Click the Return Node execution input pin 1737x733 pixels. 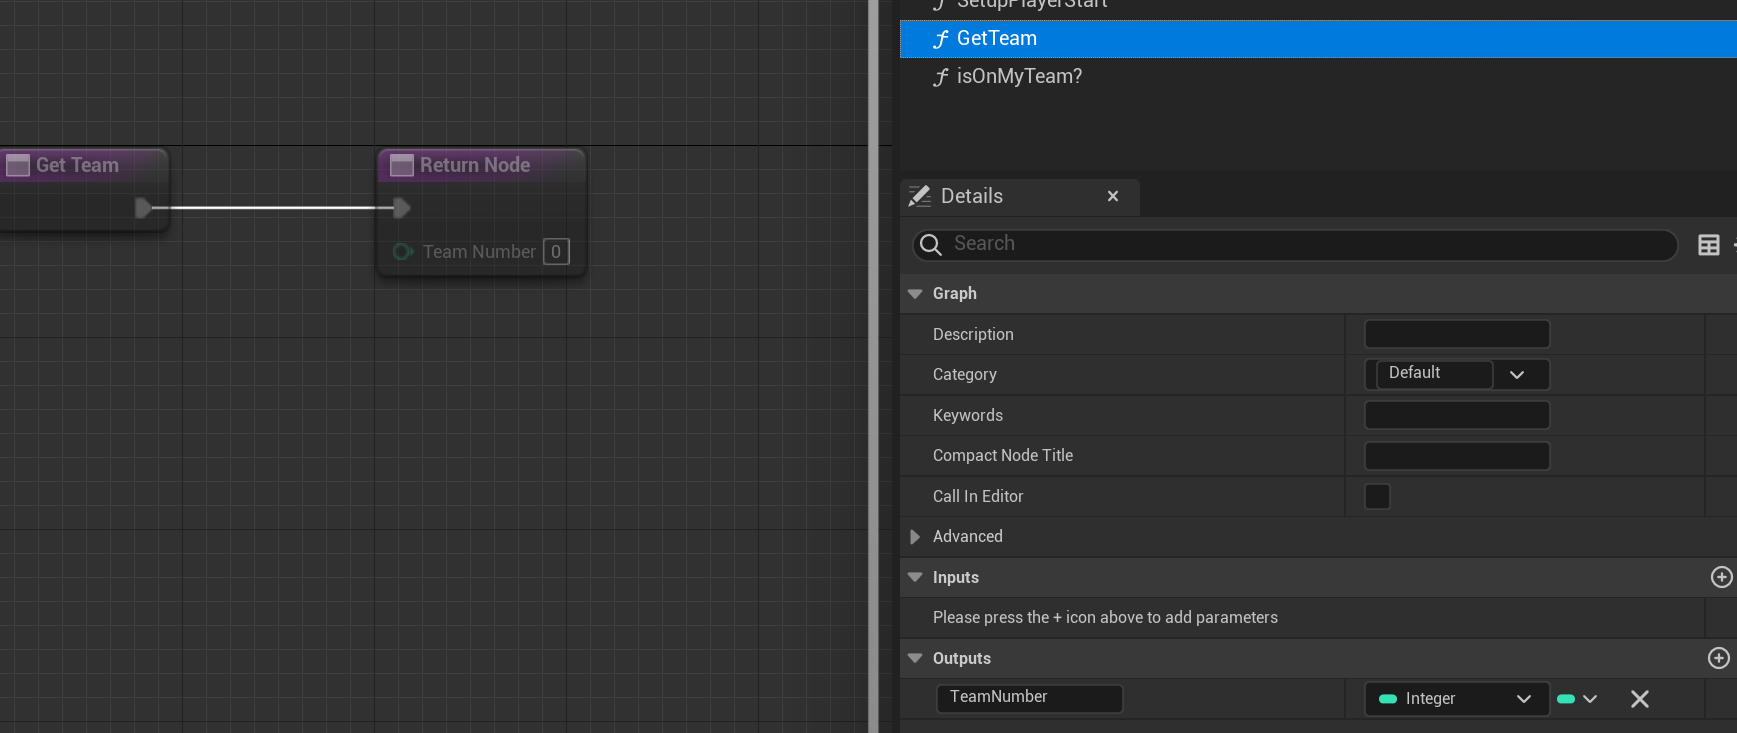coord(401,208)
